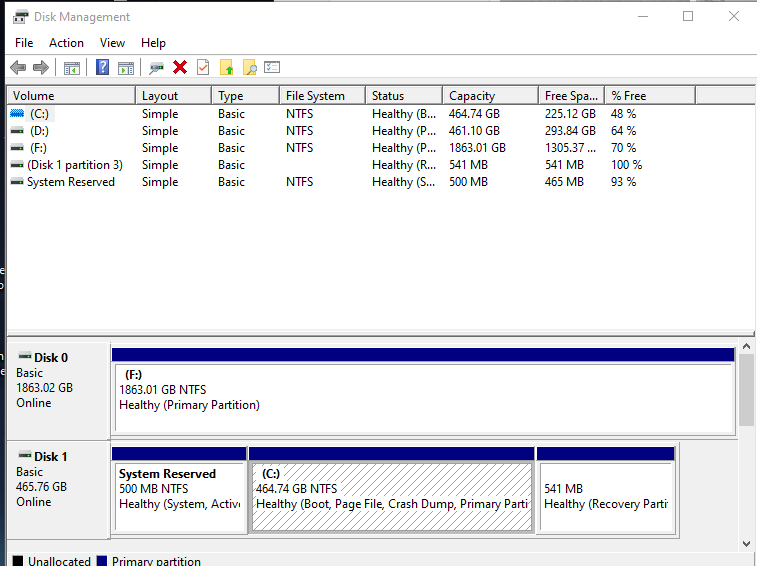Click the Disk 0 label panel
The width and height of the screenshot is (757, 566).
pyautogui.click(x=59, y=390)
